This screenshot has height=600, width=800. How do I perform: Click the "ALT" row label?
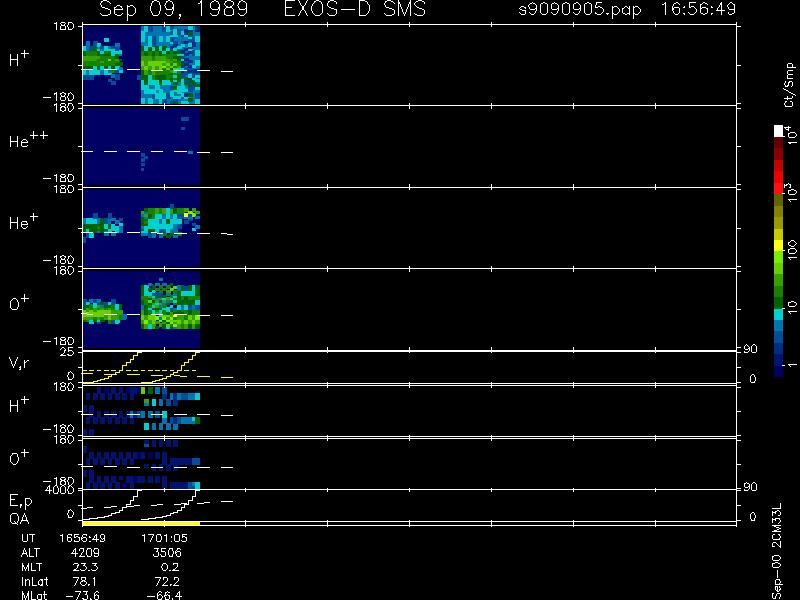point(30,553)
